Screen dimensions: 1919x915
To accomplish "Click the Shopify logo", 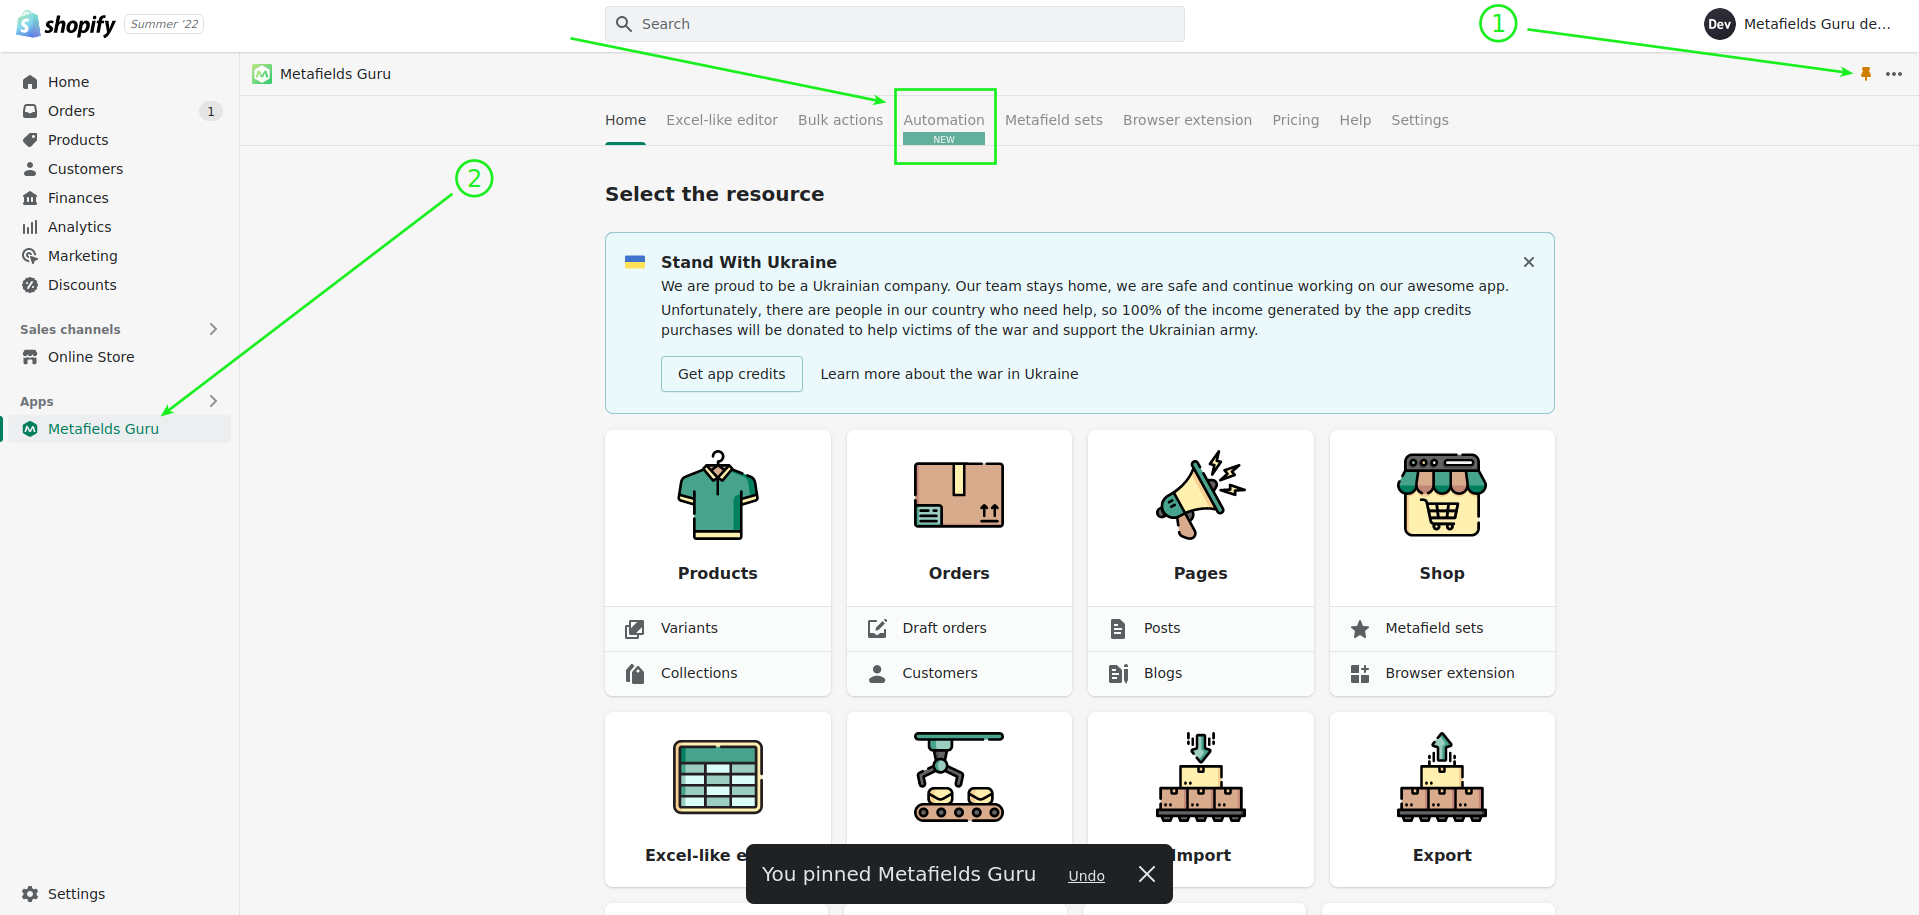I will [66, 24].
